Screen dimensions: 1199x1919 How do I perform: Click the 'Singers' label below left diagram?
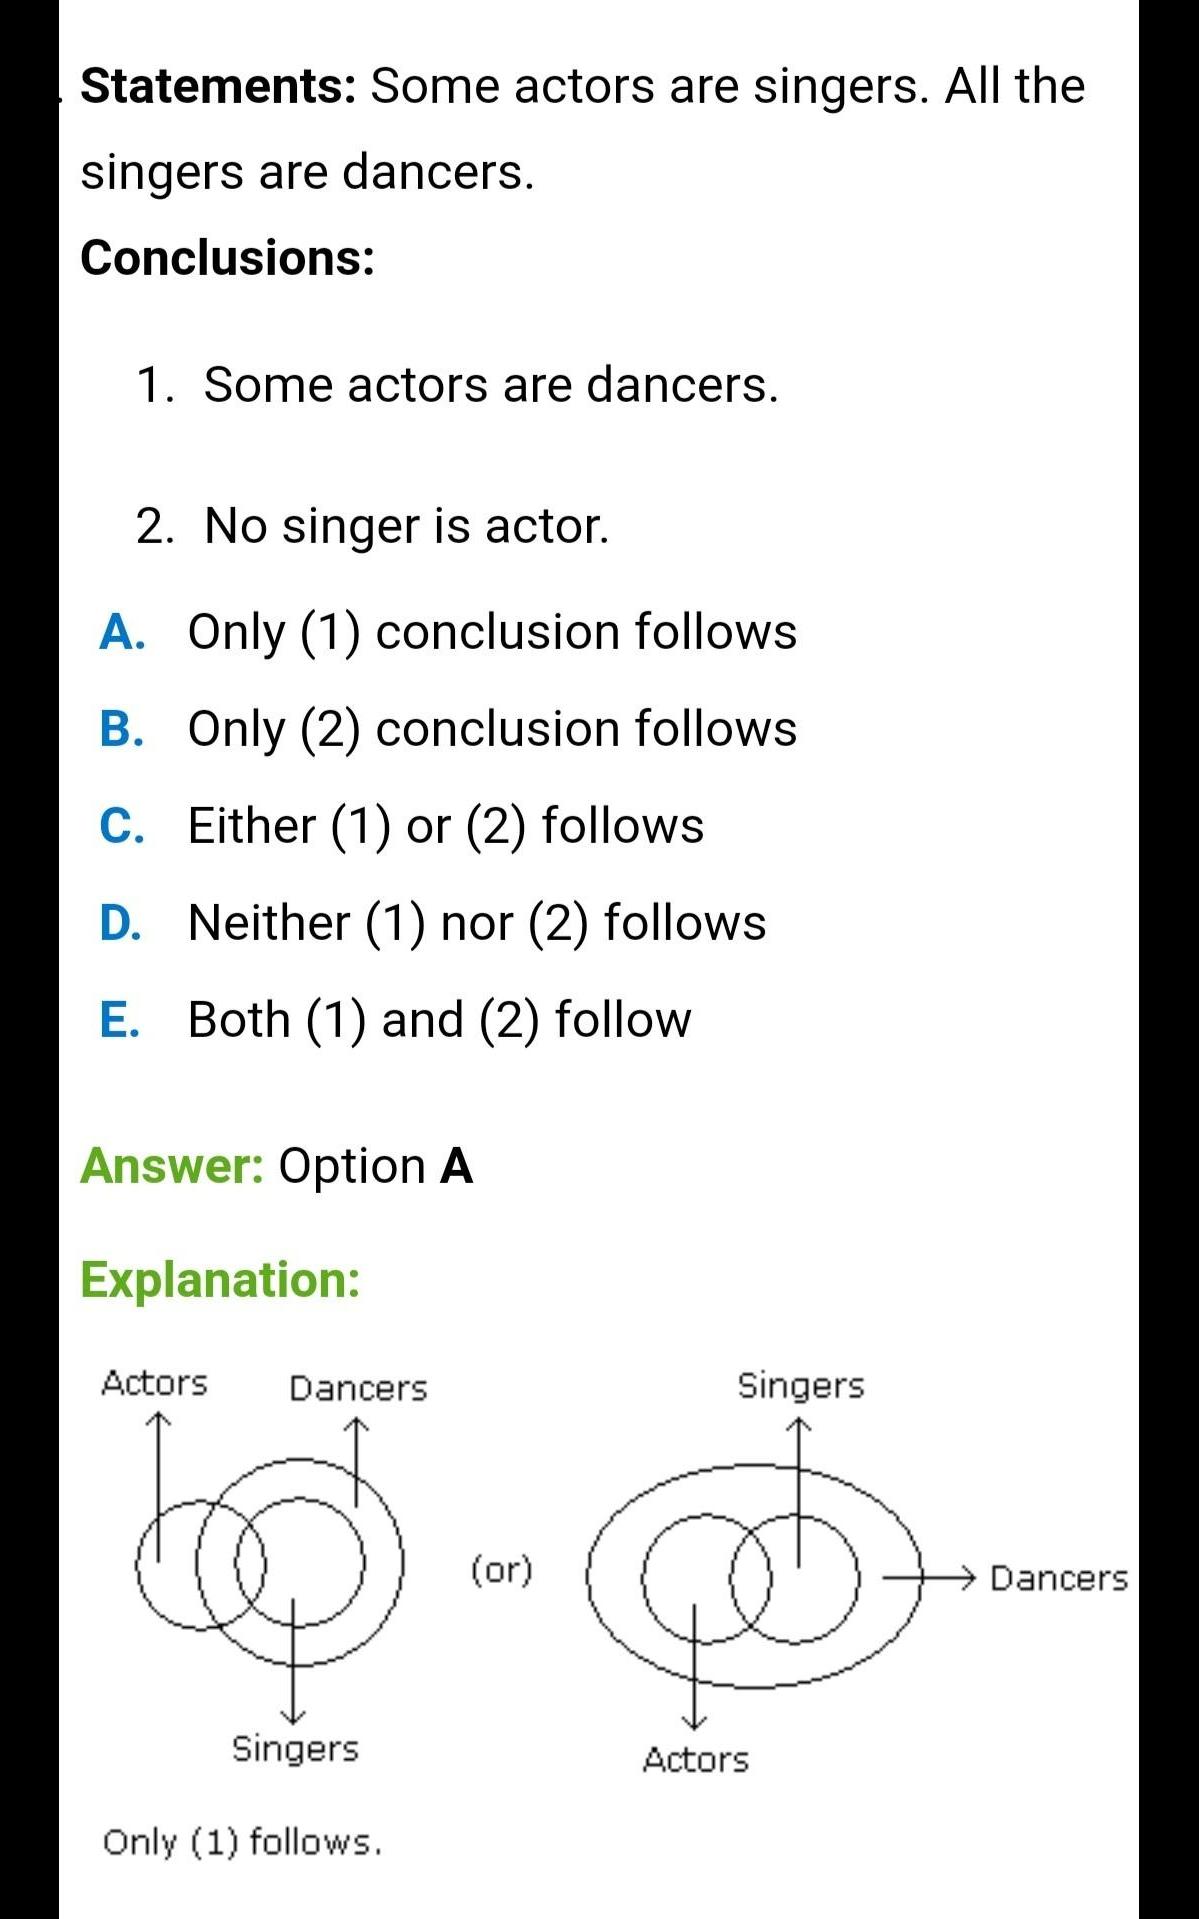coord(295,1749)
